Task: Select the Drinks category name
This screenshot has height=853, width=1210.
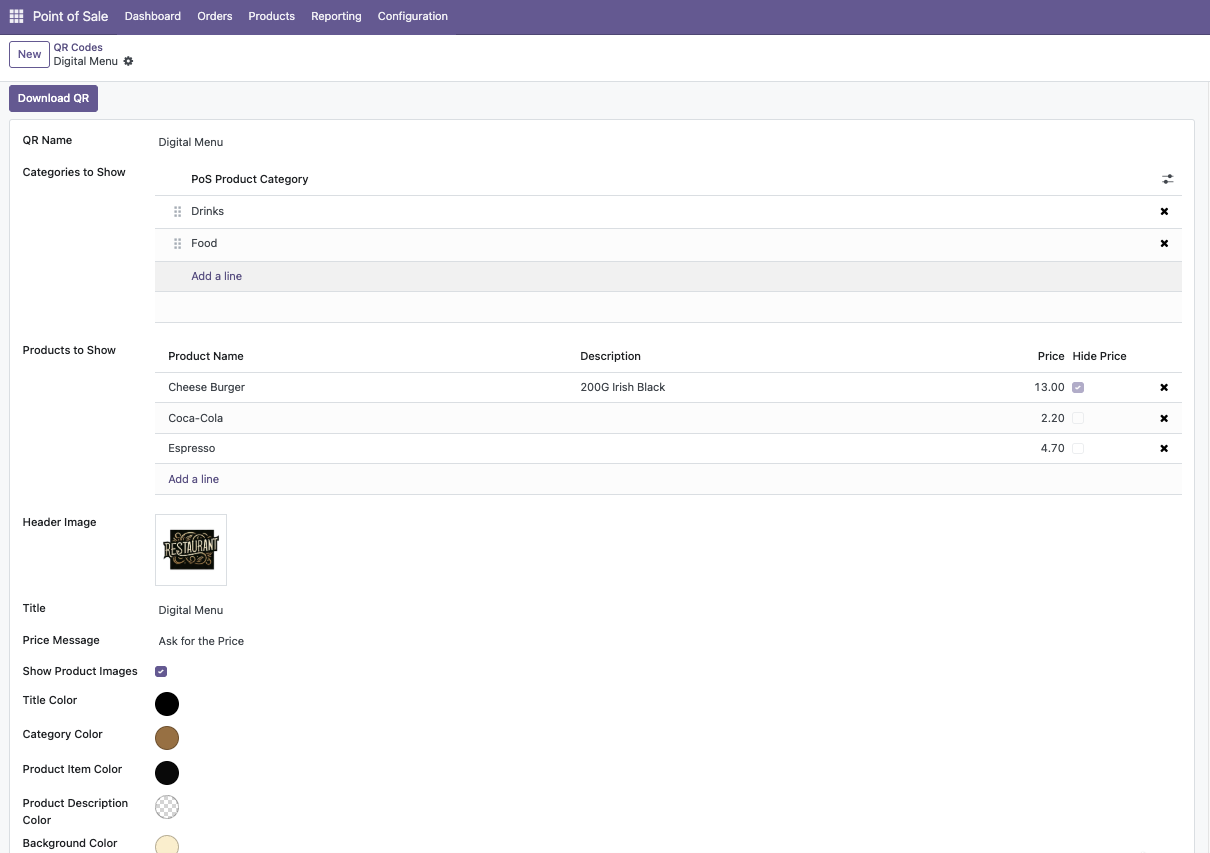Action: tap(207, 211)
